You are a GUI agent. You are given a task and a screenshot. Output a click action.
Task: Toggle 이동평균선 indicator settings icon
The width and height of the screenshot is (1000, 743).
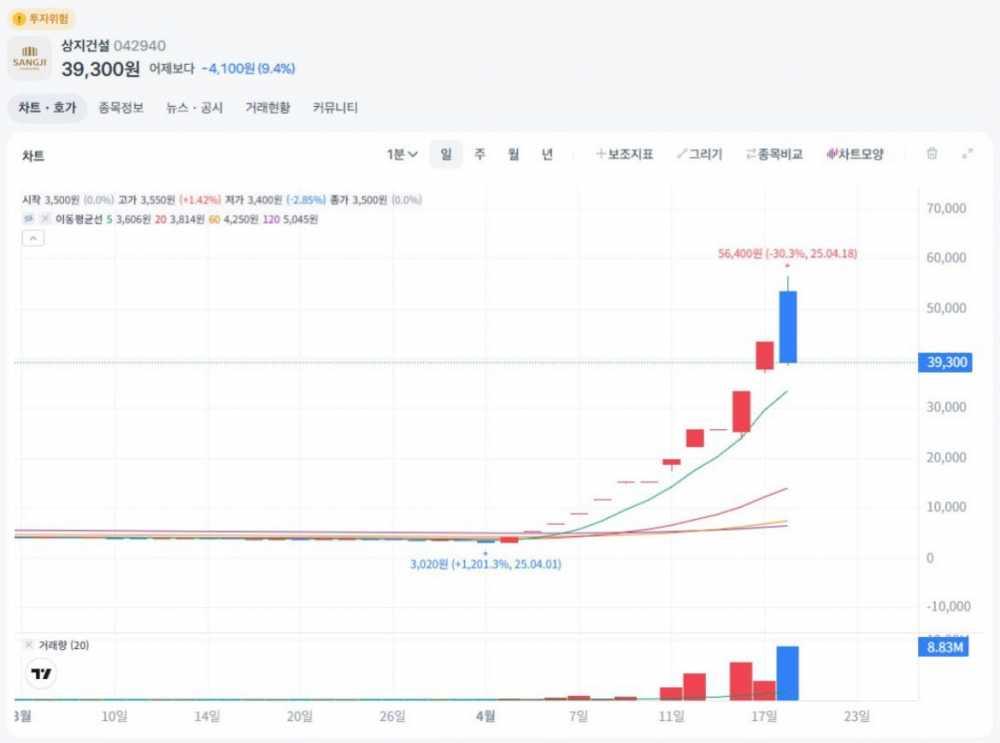click(x=29, y=218)
